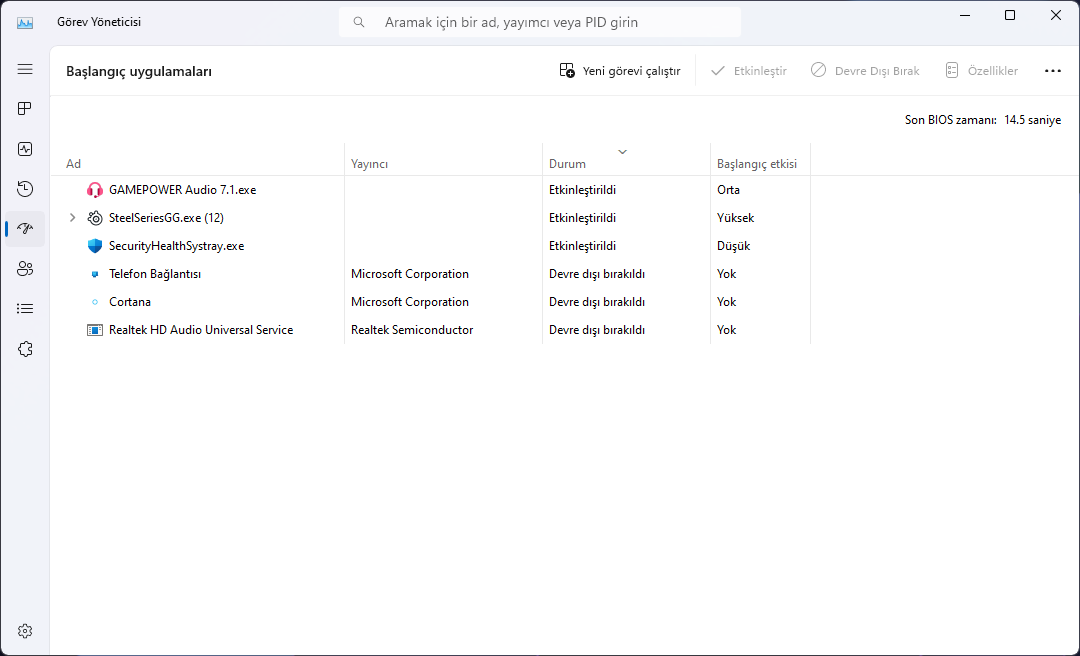Open the three-dot more options menu
Screen dimensions: 1080x656
pyautogui.click(x=1052, y=71)
